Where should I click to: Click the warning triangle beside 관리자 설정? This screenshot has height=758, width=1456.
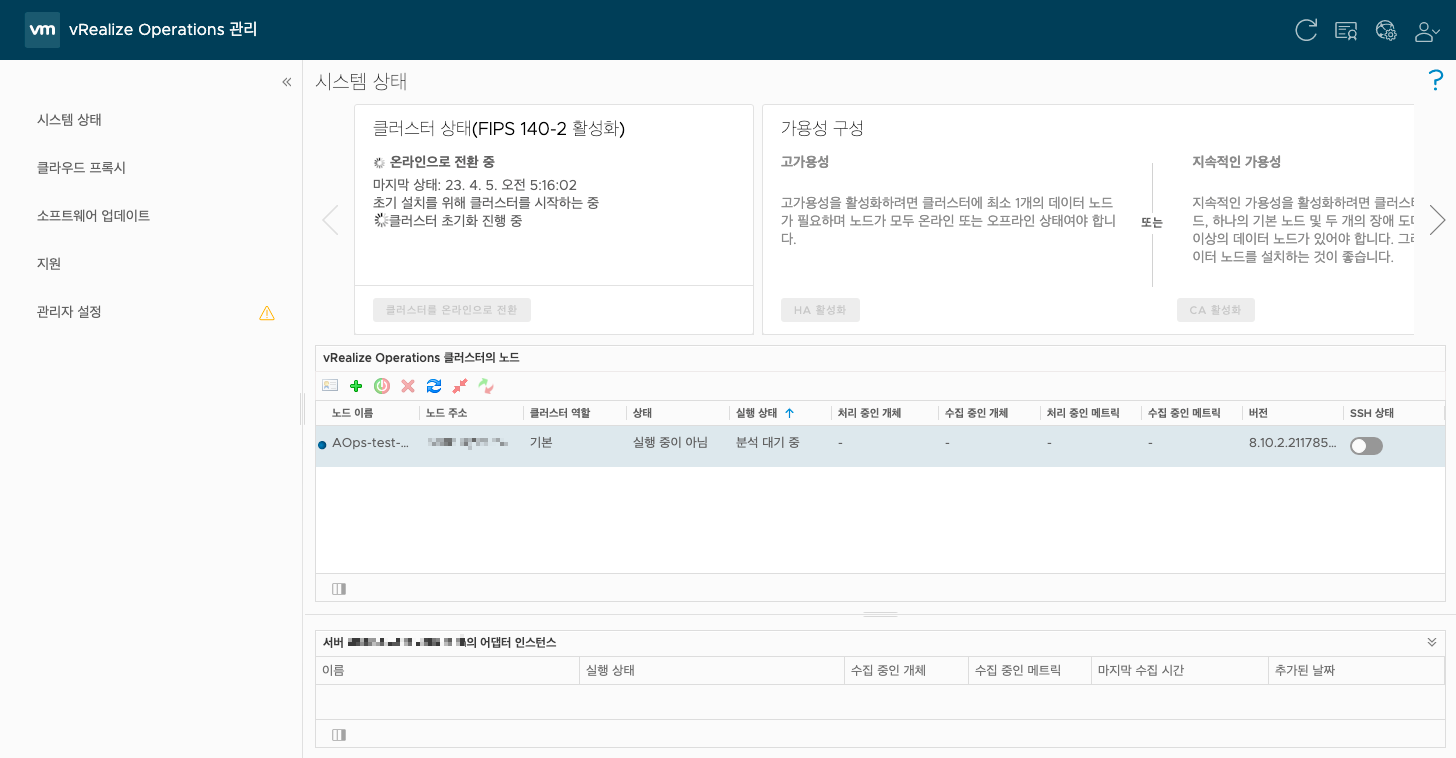tap(267, 313)
